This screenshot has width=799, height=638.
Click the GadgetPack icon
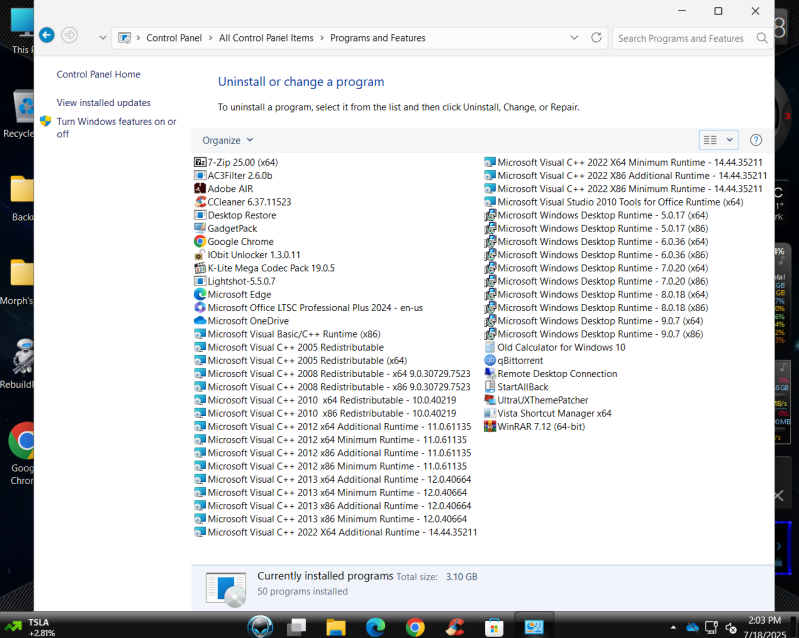(x=200, y=228)
